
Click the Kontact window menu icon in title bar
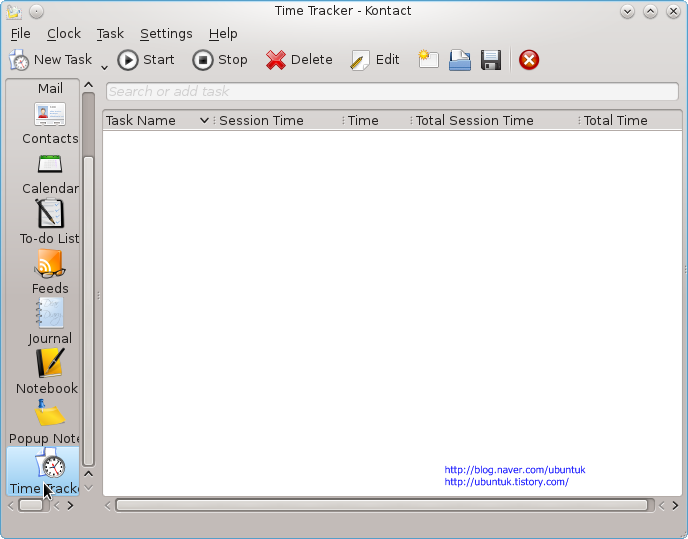point(14,11)
